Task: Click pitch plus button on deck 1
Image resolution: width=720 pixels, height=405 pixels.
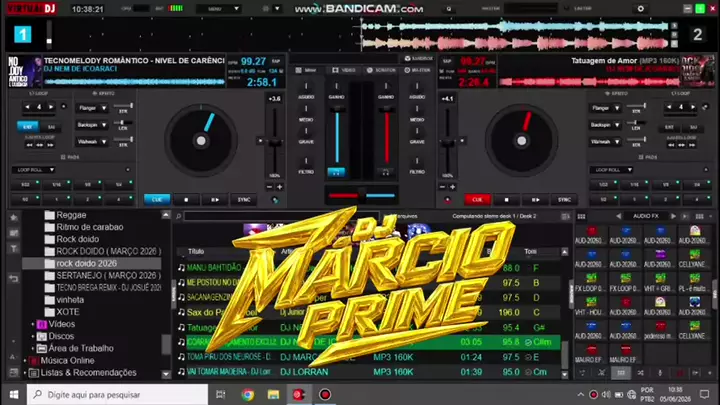Action: (x=279, y=187)
